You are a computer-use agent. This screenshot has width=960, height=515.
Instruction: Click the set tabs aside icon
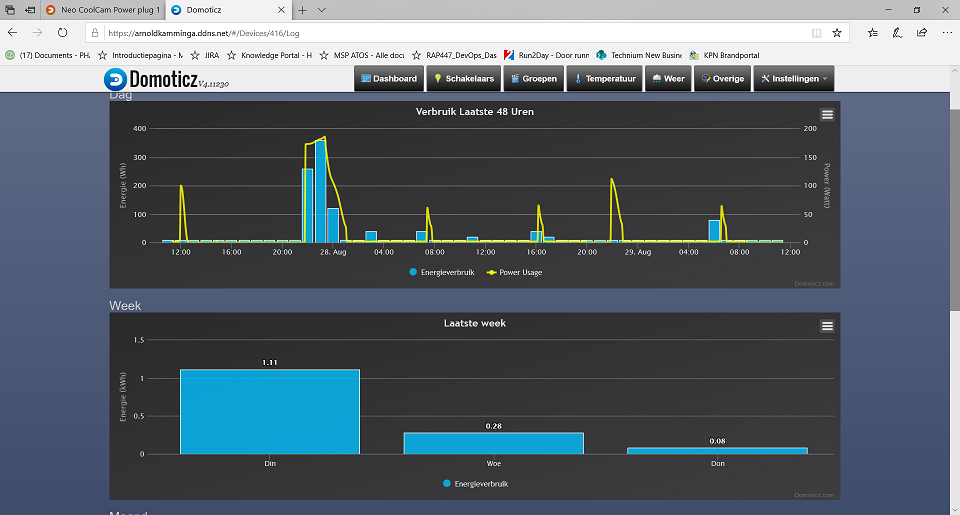coord(30,10)
